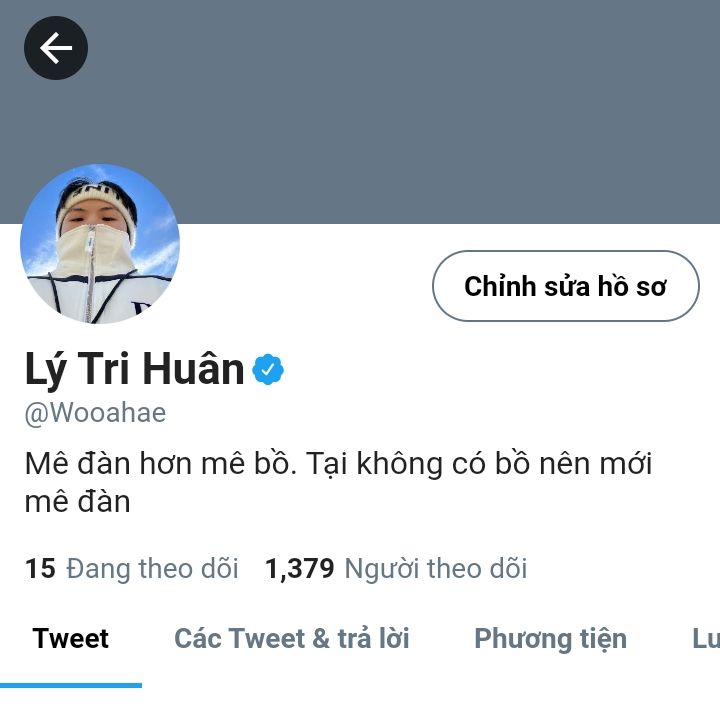Open the 1,379 followers count

click(x=300, y=568)
